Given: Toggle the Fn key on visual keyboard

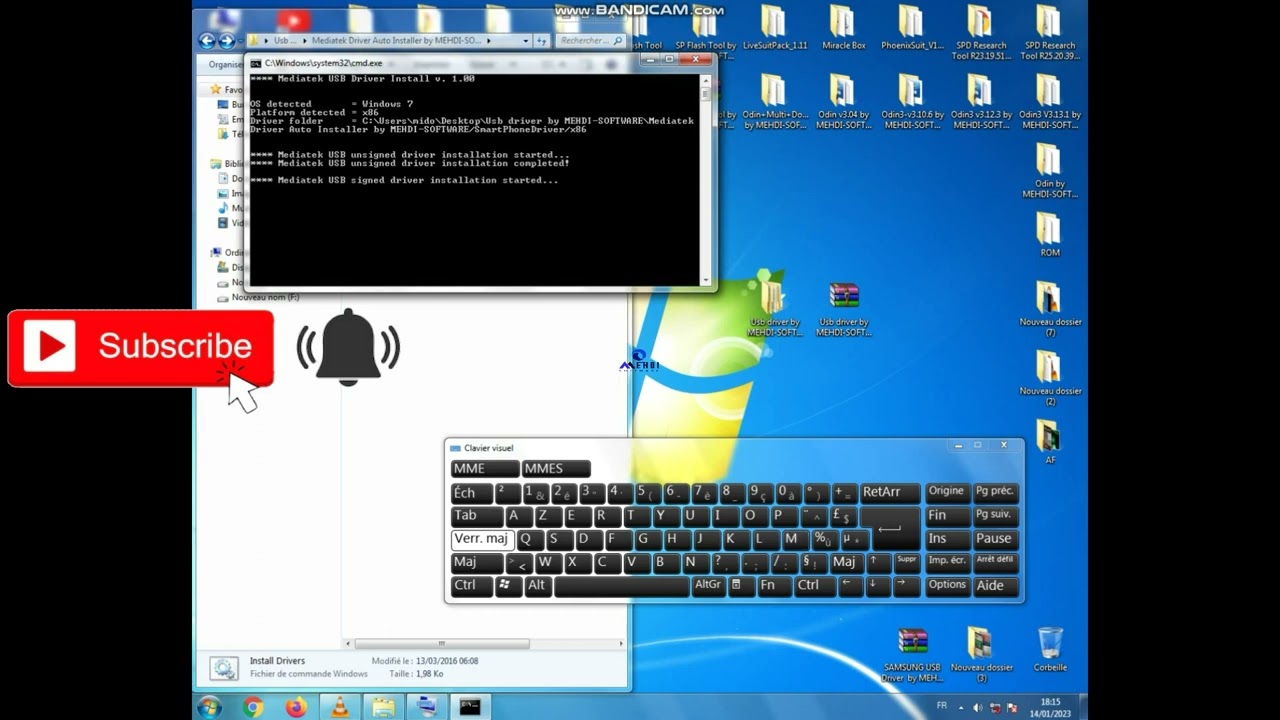Looking at the screenshot, I should [x=774, y=586].
